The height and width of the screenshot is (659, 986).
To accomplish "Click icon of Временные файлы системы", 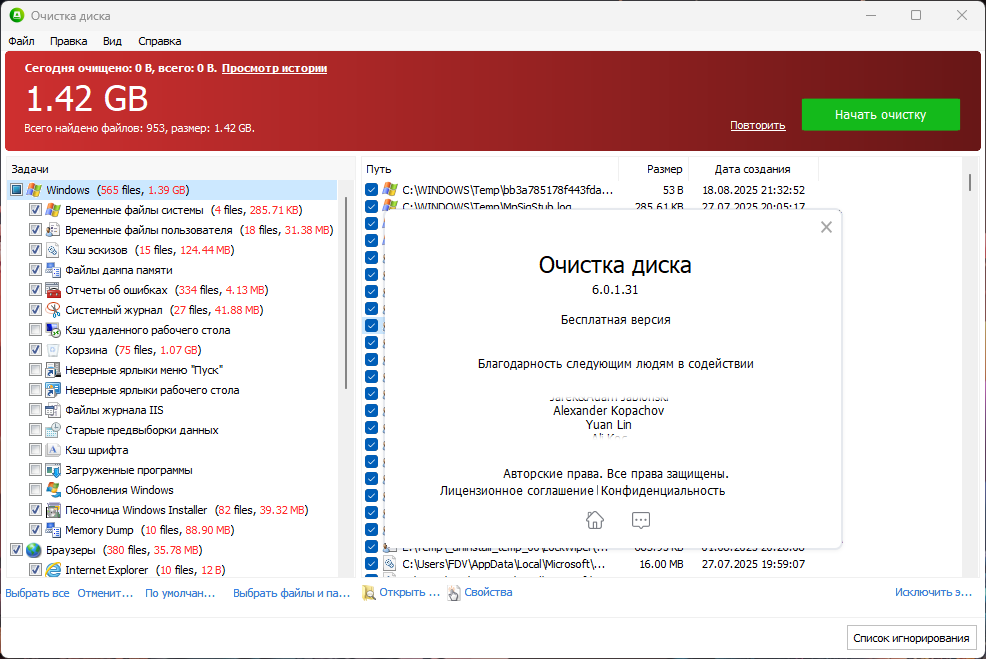I will pos(53,210).
